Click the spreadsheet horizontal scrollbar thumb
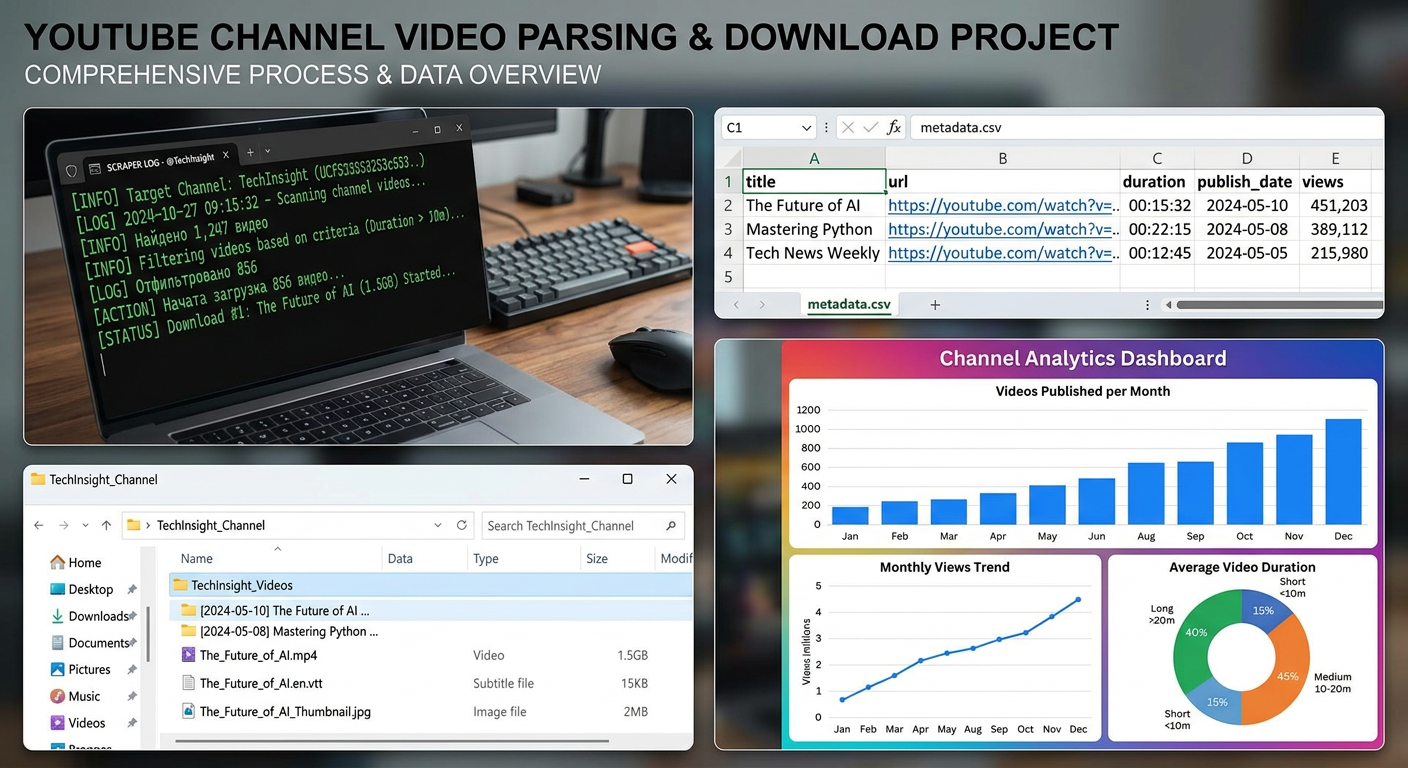Viewport: 1408px width, 768px height. click(x=1280, y=305)
